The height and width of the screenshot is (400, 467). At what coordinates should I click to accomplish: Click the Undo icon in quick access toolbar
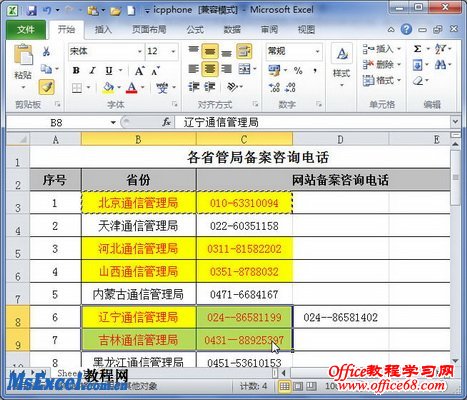(x=47, y=11)
